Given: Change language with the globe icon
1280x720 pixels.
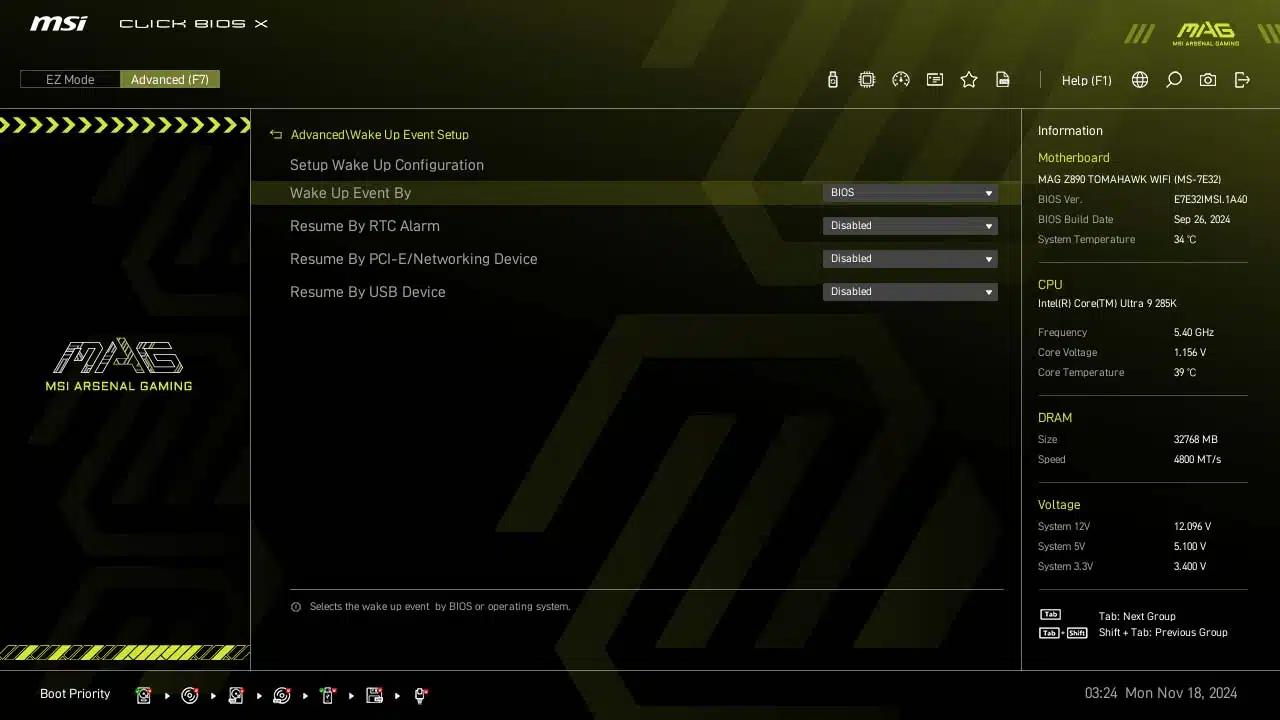Looking at the screenshot, I should coord(1140,80).
